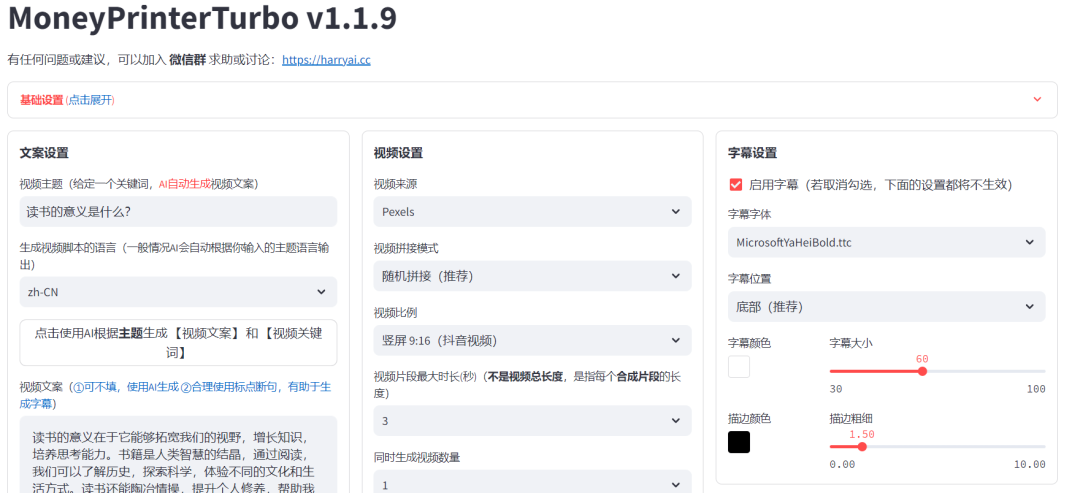Open the harryai.cc link
Screen dimensions: 1080x493
pos(326,60)
